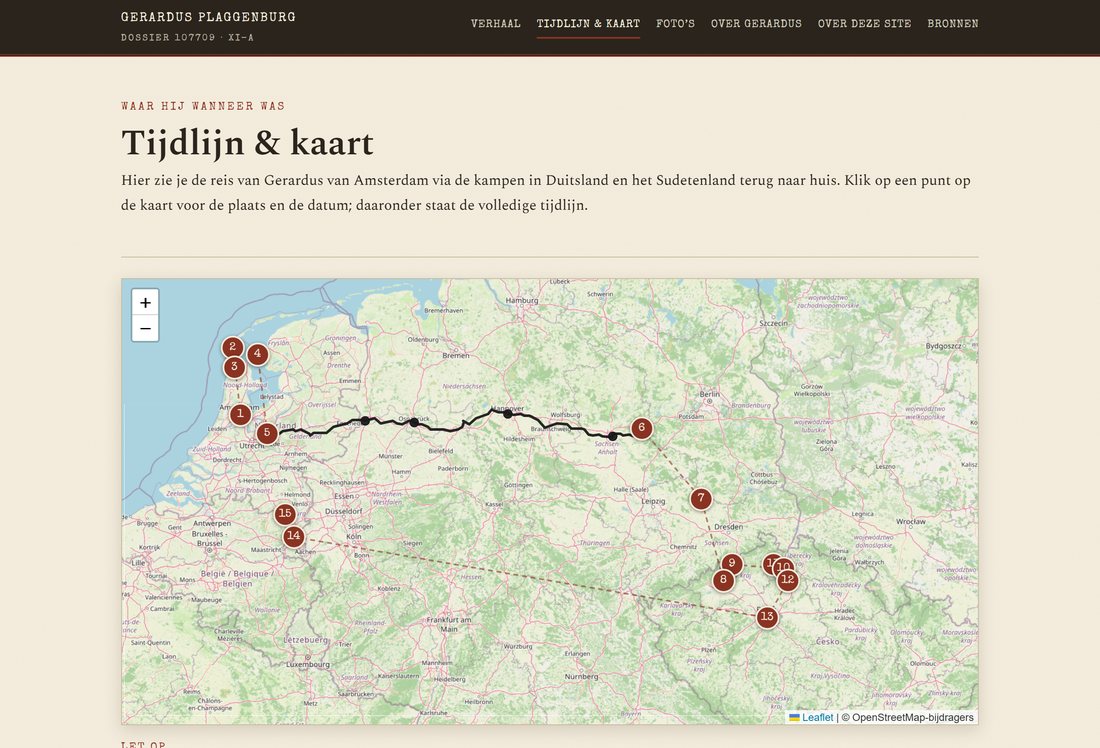1100x748 pixels.
Task: Select map marker number 9
Action: pyautogui.click(x=732, y=563)
